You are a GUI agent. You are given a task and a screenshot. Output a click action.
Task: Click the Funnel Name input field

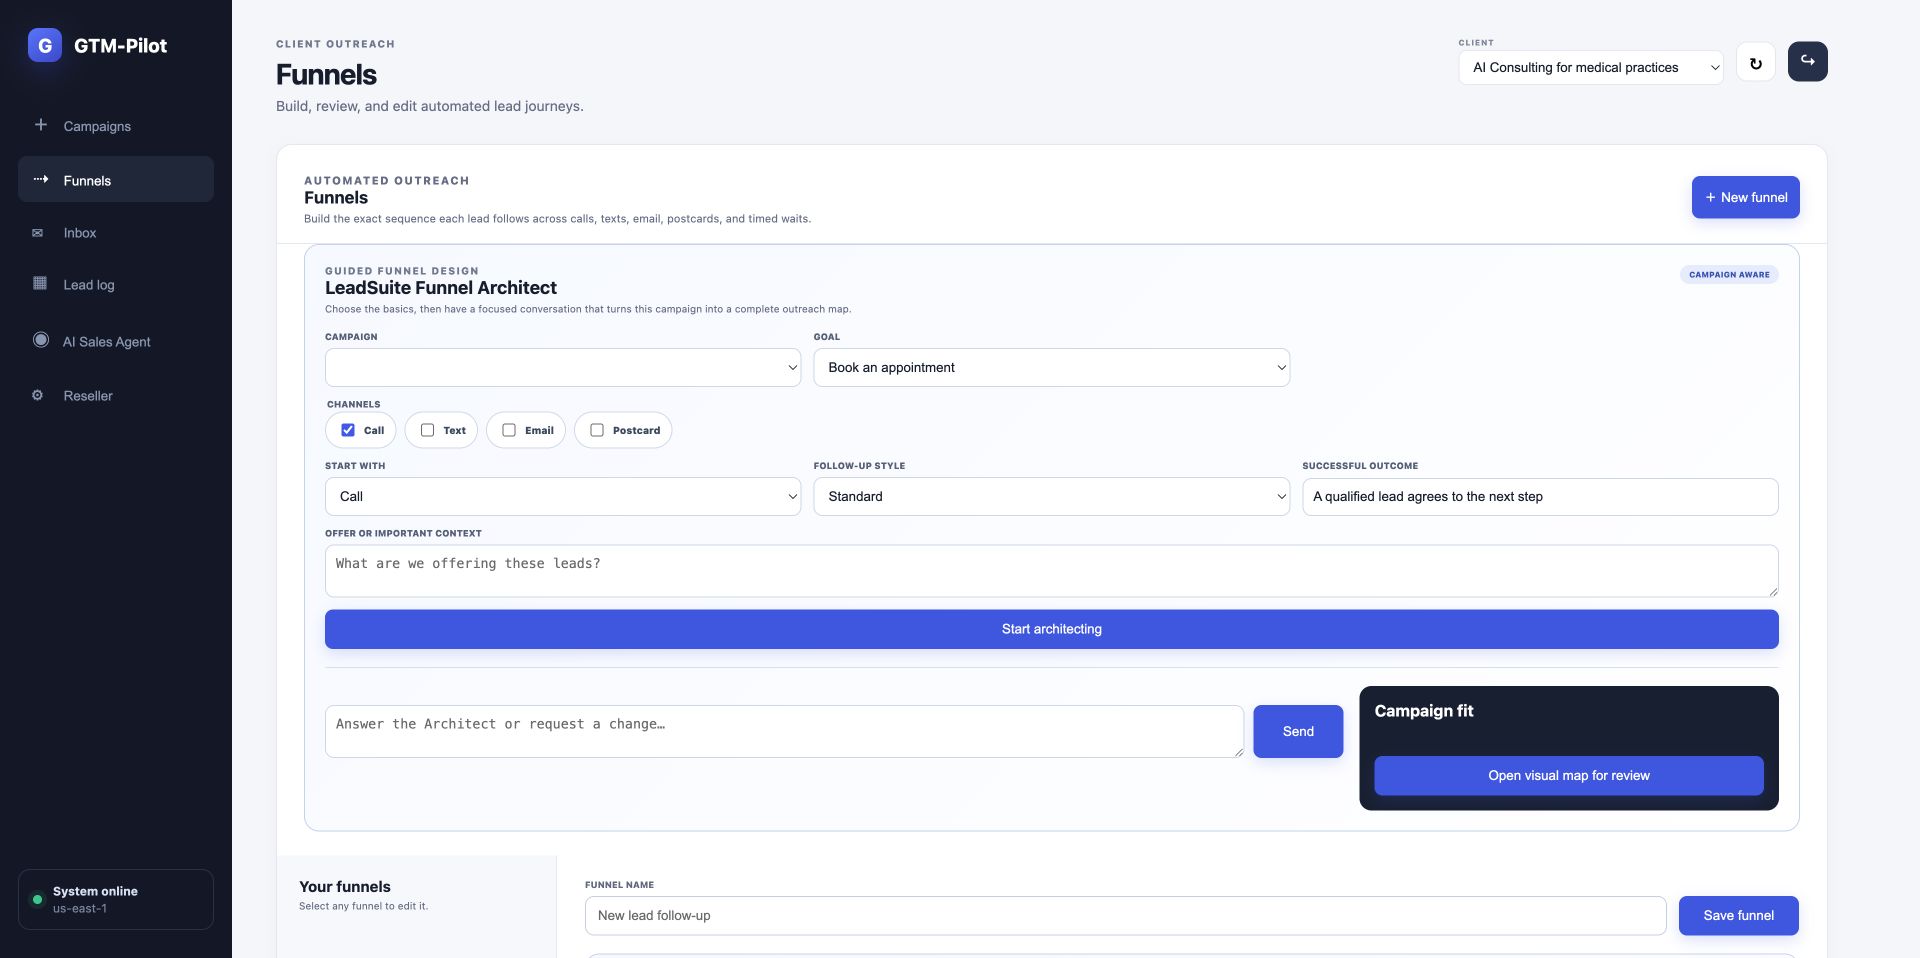point(1126,916)
